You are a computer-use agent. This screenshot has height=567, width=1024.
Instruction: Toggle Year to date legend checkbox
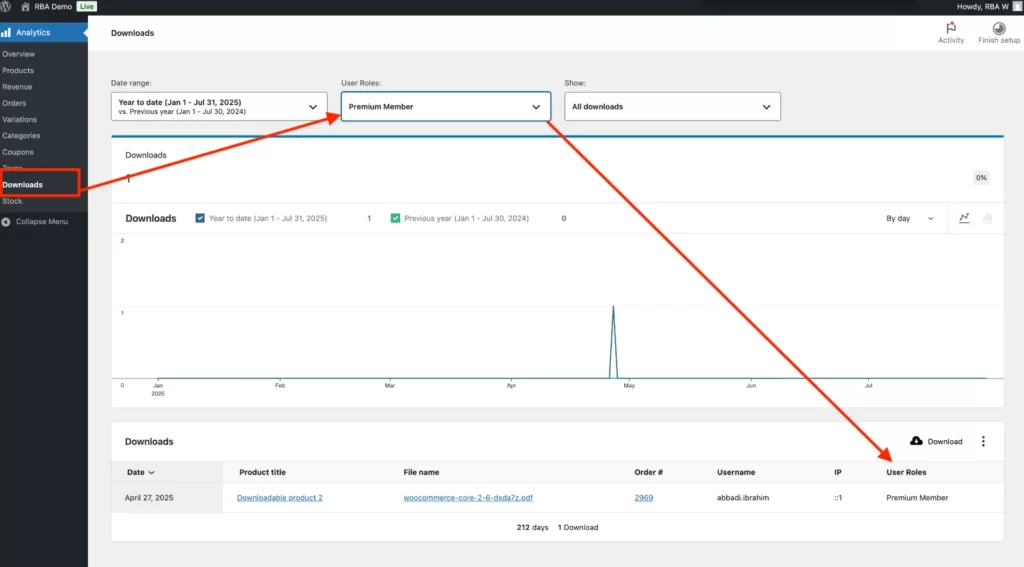200,218
